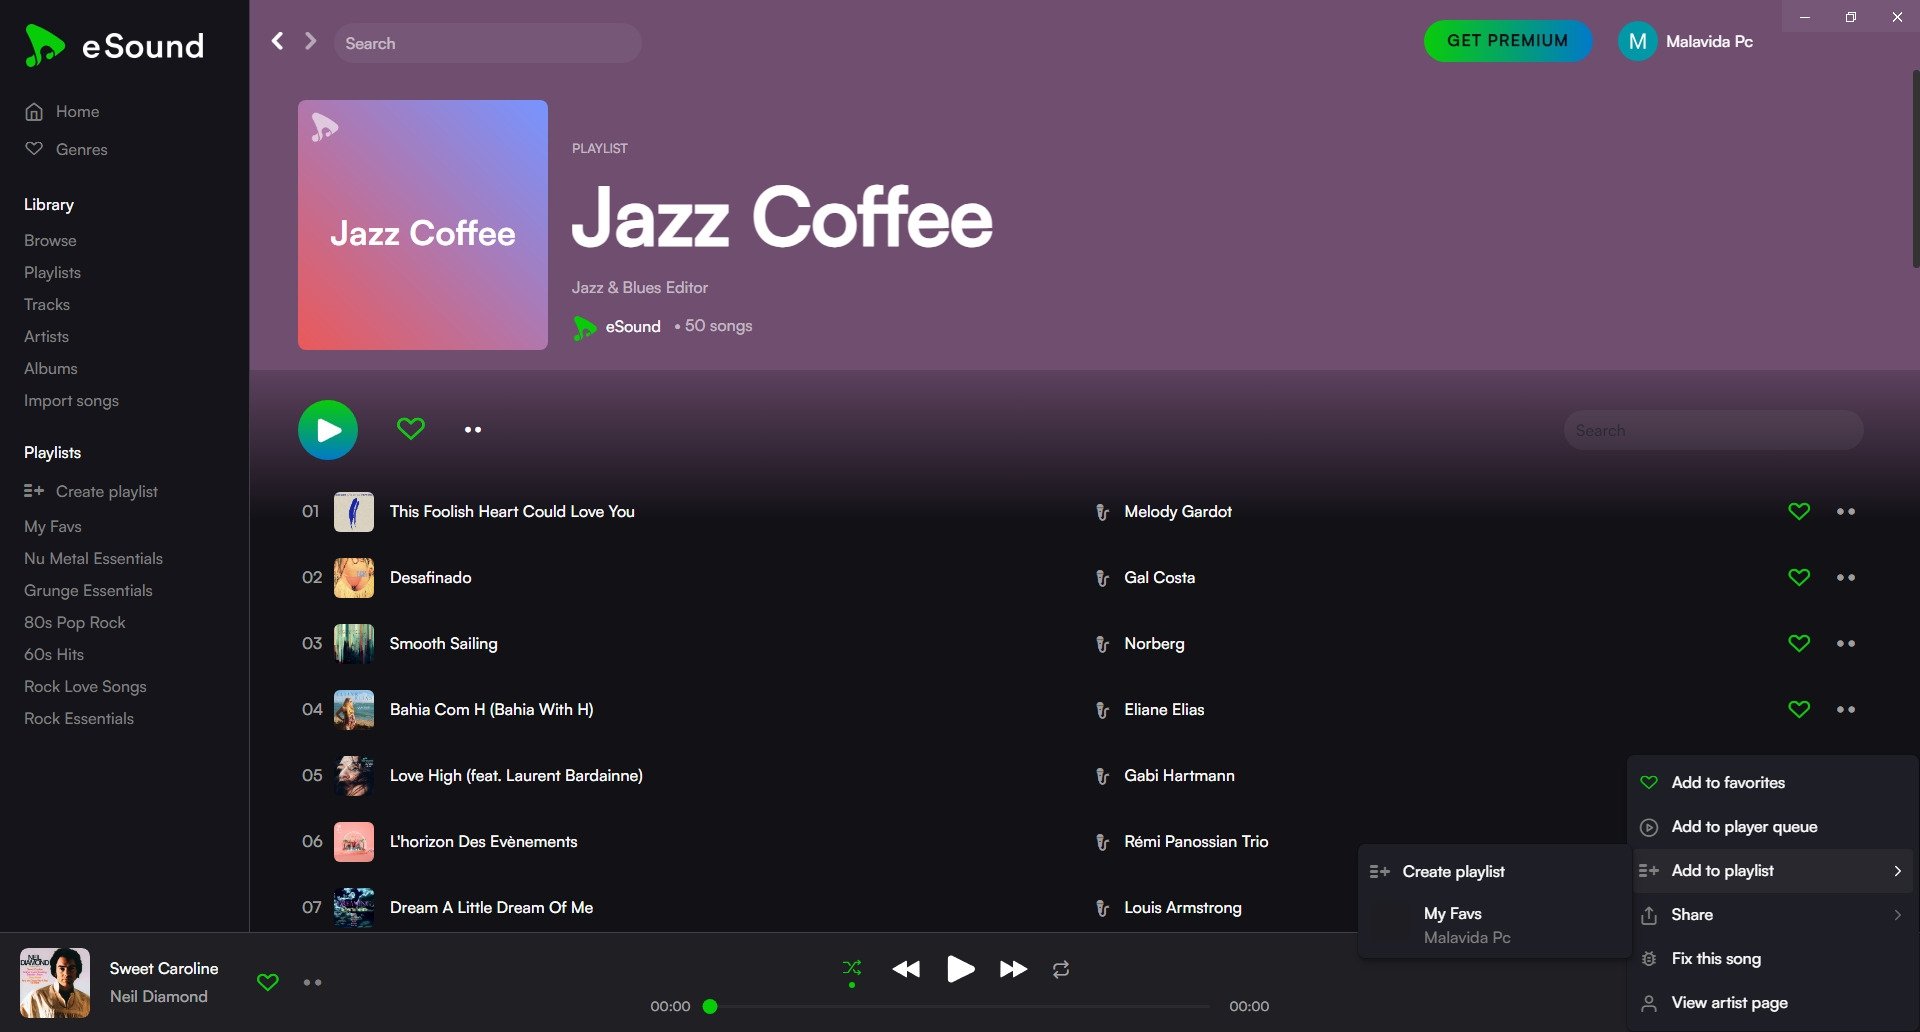Toggle favorite heart for Bahia Com H
The width and height of the screenshot is (1920, 1032).
coord(1799,709)
